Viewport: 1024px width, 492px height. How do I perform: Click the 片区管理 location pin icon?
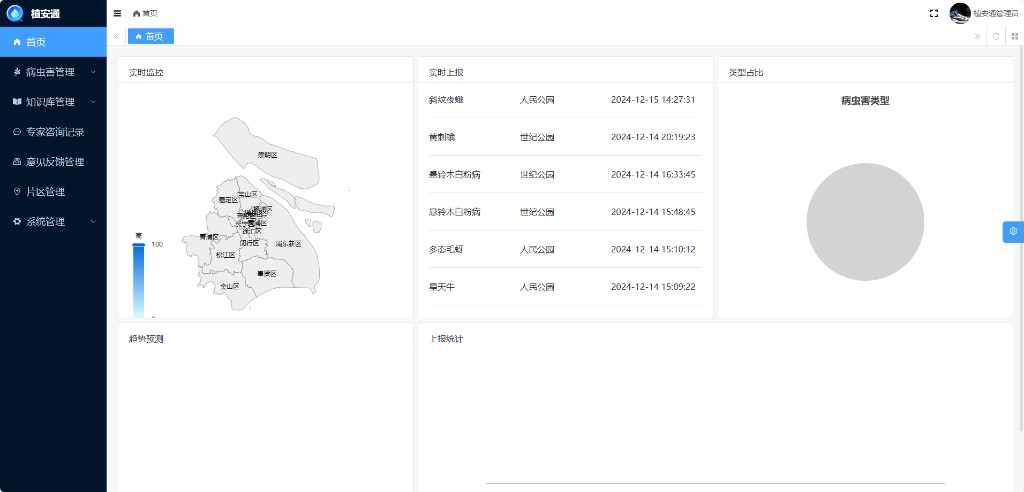pyautogui.click(x=17, y=192)
